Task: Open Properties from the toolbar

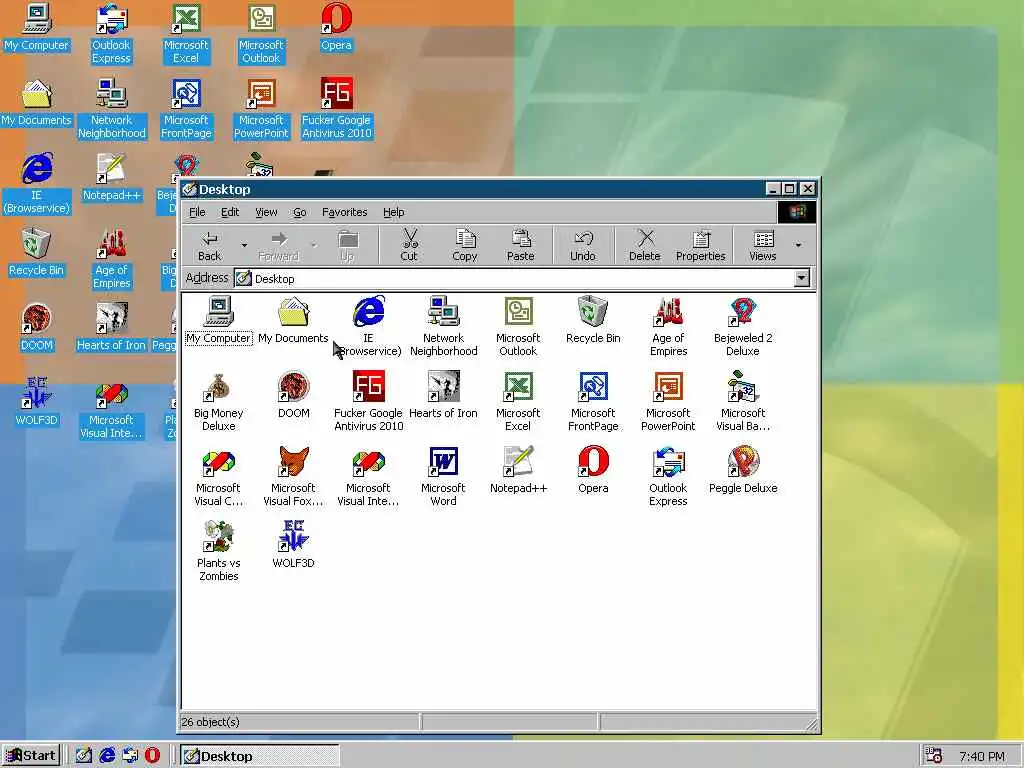Action: point(701,246)
